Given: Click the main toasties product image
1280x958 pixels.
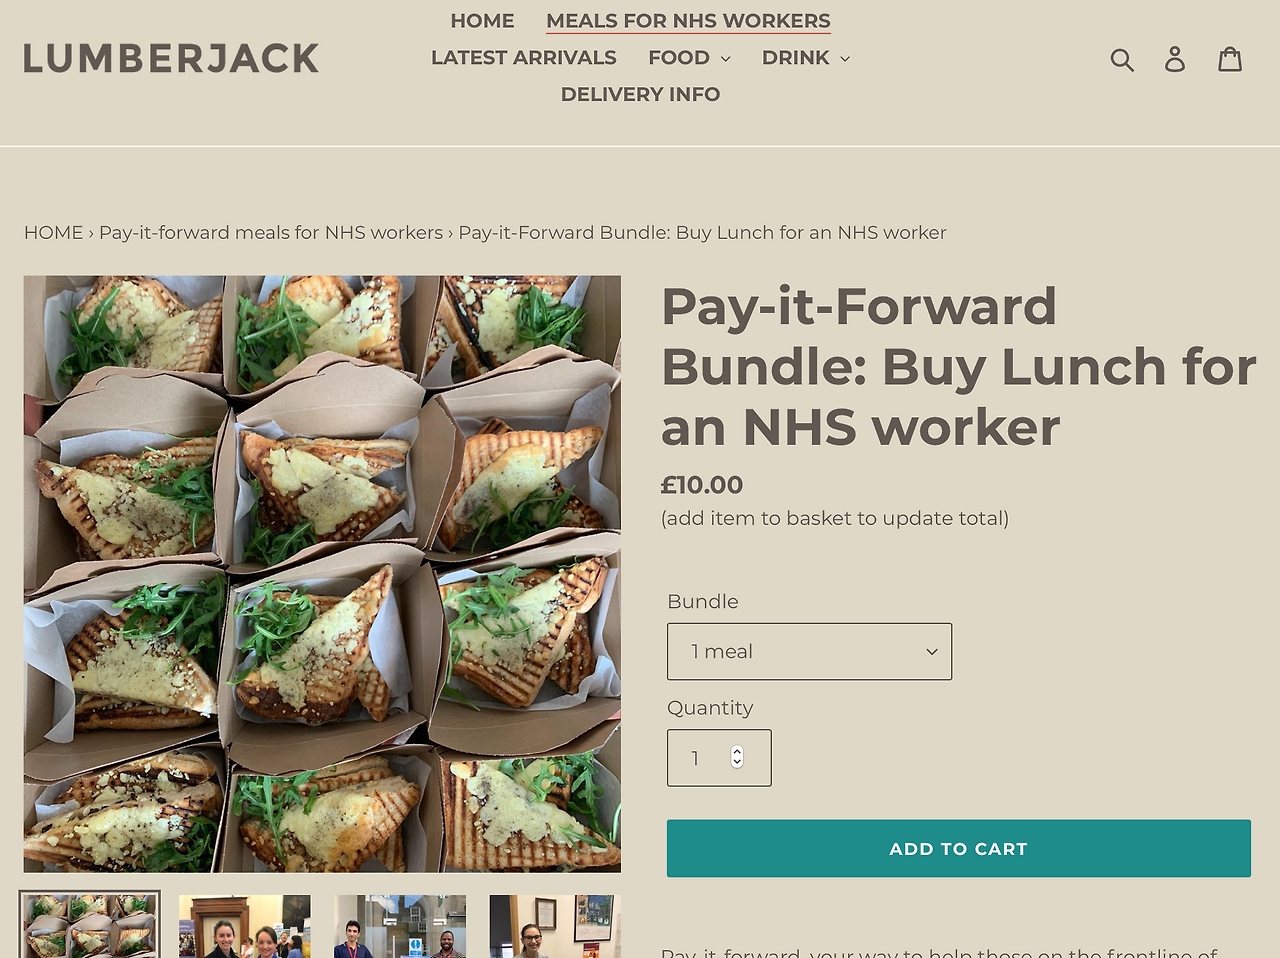Looking at the screenshot, I should [322, 574].
